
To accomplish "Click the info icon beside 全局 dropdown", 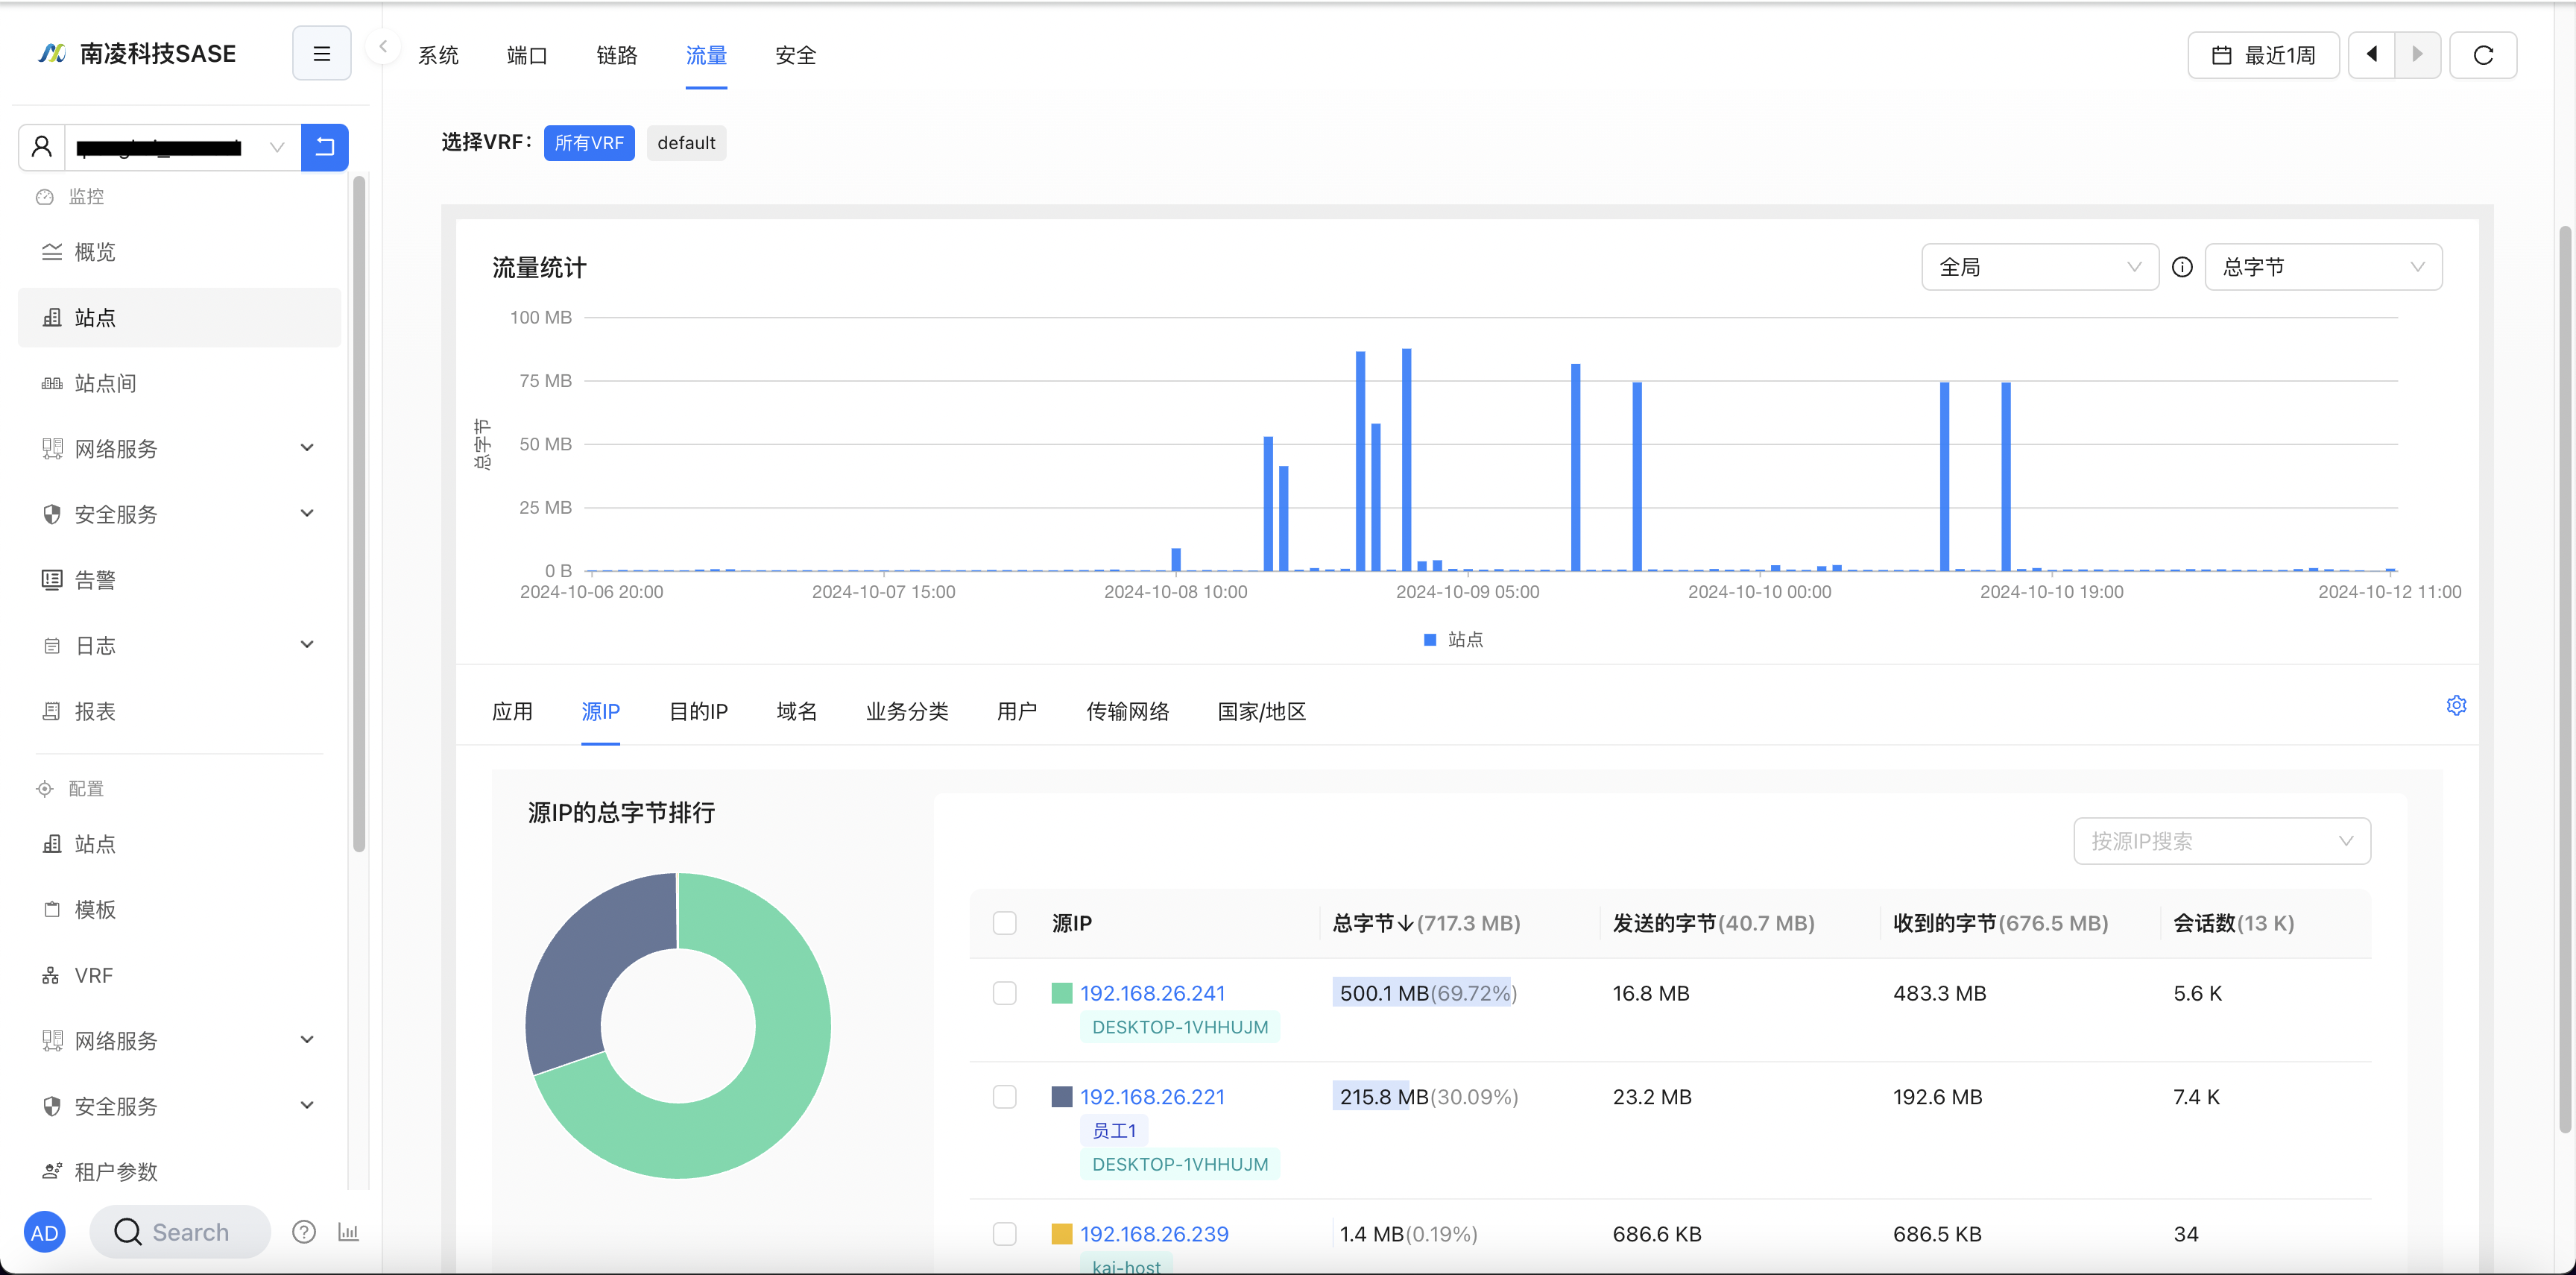I will tap(2182, 267).
